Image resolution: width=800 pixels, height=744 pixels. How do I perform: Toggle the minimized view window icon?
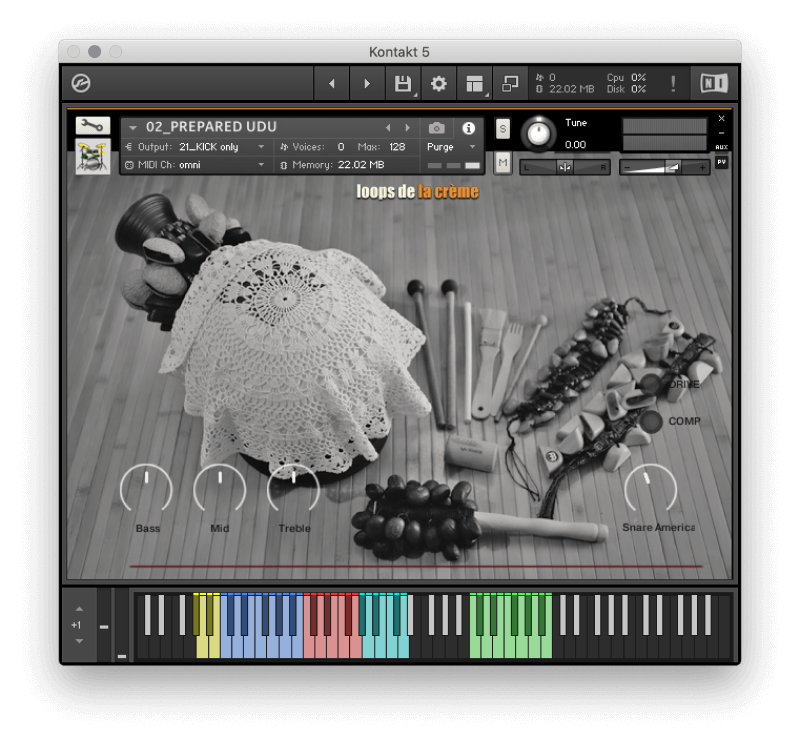pyautogui.click(x=510, y=83)
